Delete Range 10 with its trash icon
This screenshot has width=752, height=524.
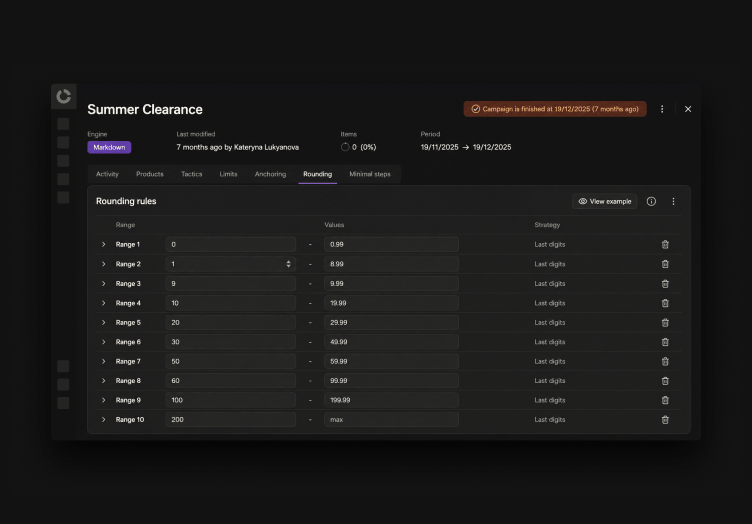(665, 419)
